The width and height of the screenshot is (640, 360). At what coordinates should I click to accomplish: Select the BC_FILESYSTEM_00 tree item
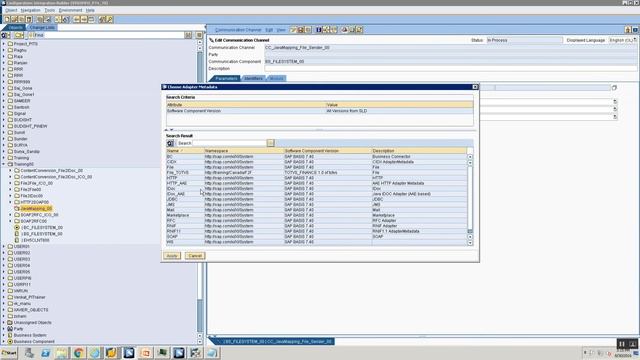42,227
